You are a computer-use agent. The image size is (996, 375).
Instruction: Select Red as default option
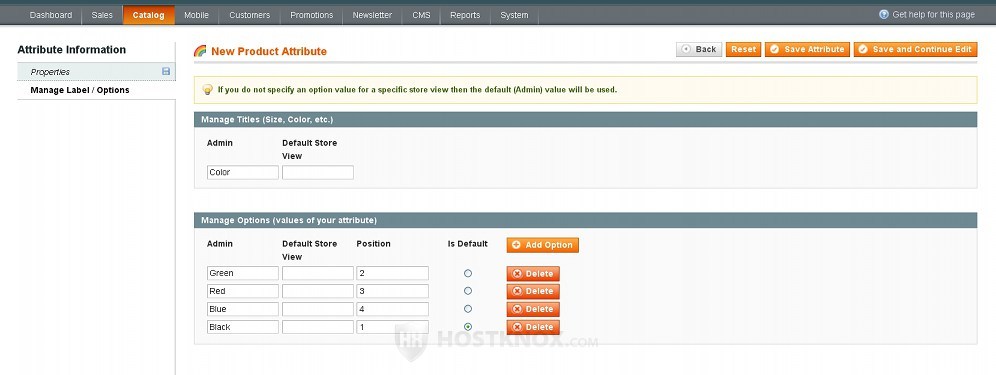468,291
